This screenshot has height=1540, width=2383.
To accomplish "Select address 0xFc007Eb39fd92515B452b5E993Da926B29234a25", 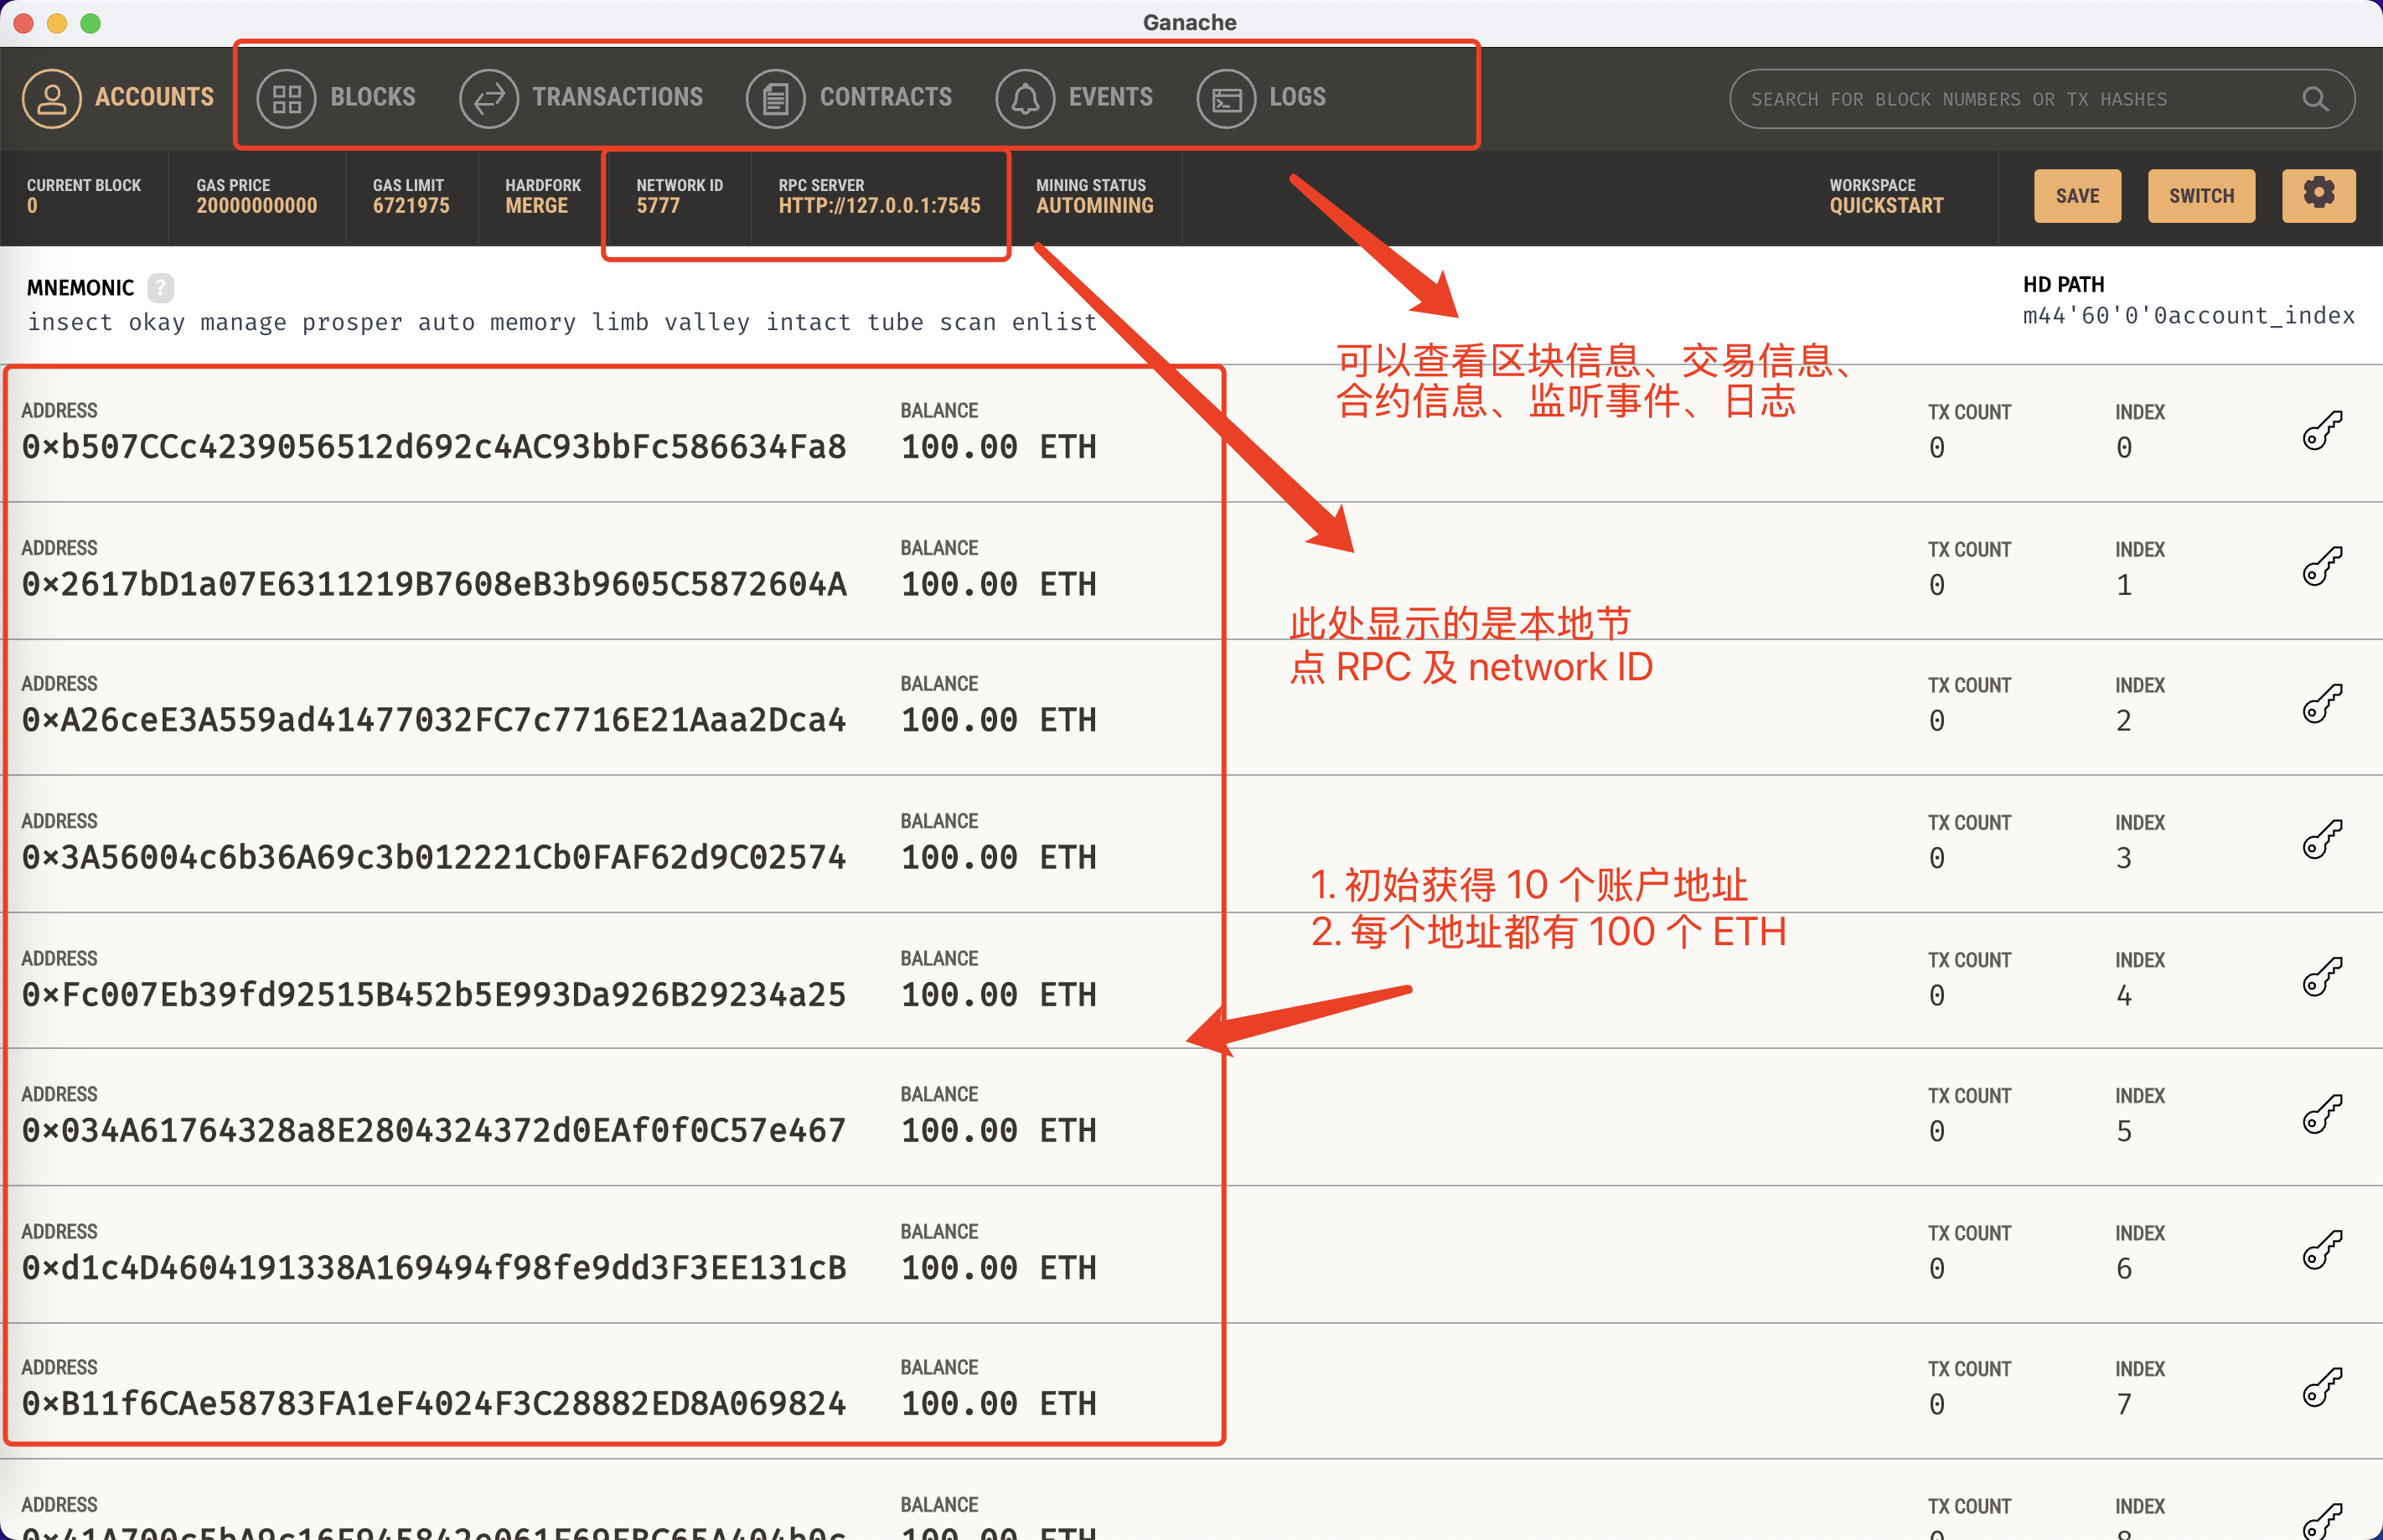I will (434, 995).
